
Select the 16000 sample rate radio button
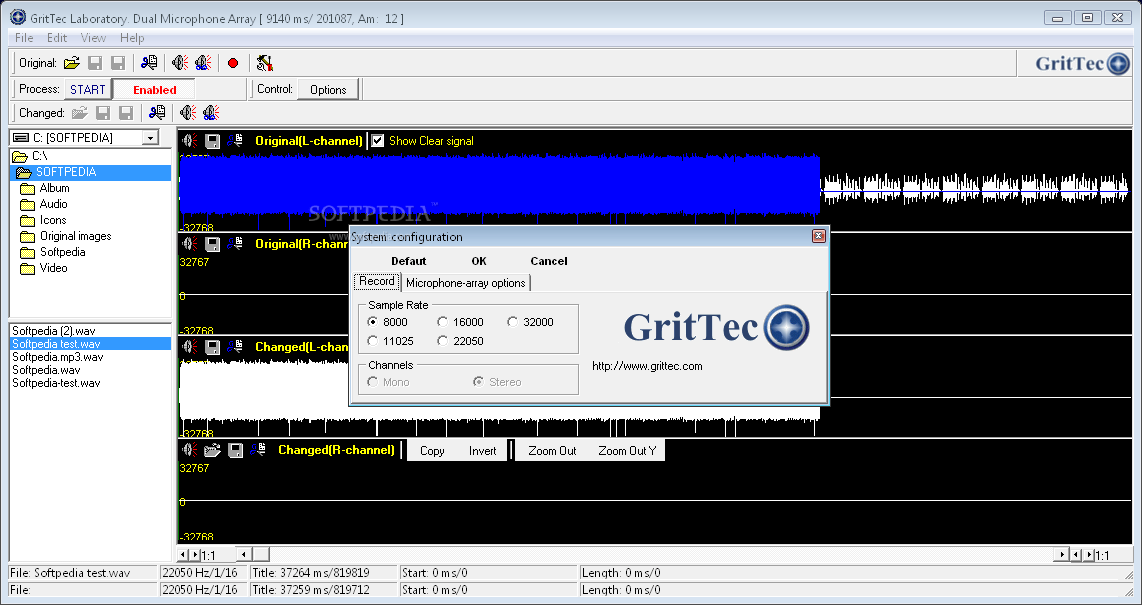(442, 321)
